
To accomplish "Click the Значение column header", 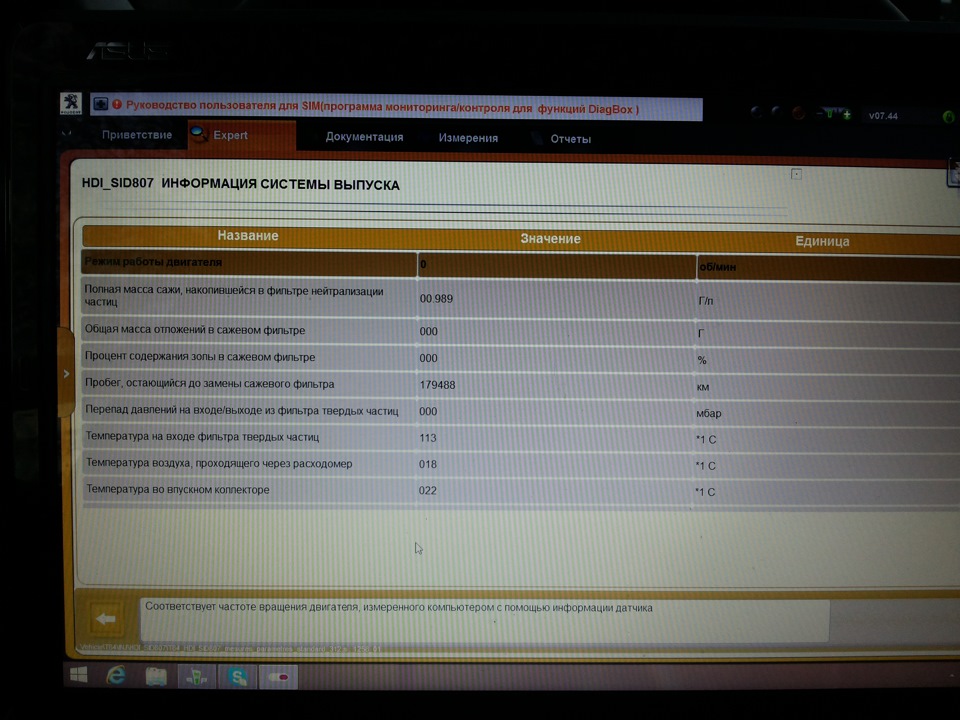I will click(550, 239).
